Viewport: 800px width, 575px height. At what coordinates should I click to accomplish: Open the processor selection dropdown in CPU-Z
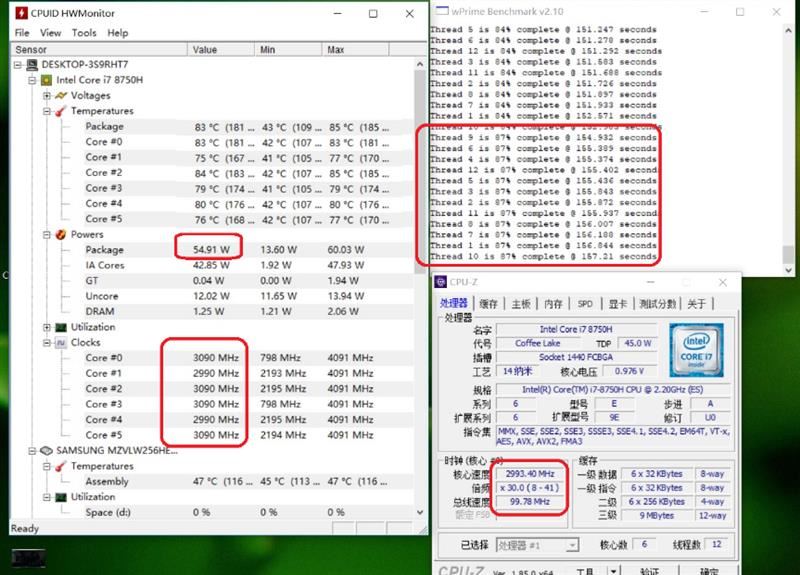click(x=572, y=545)
